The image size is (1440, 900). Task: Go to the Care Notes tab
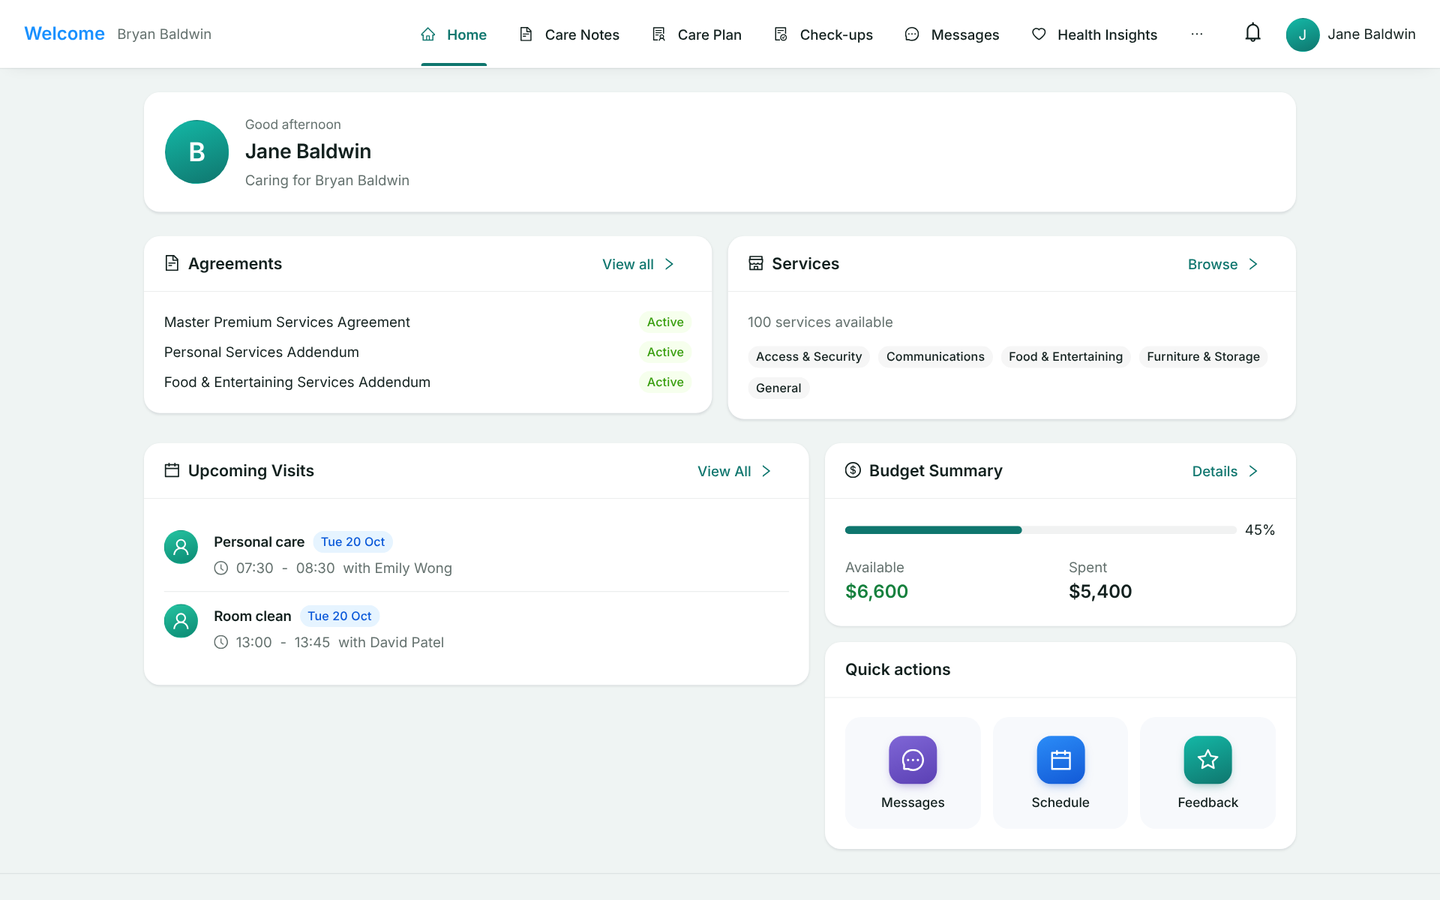tap(569, 34)
